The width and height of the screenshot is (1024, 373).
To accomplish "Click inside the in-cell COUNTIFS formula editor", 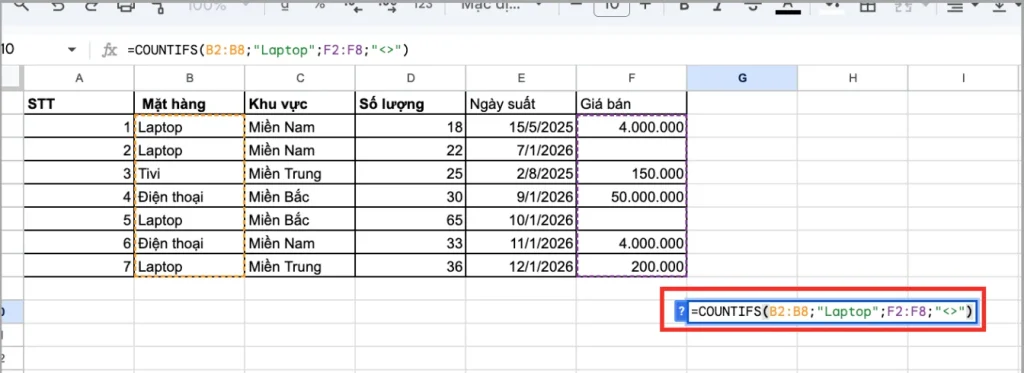I will tap(833, 312).
